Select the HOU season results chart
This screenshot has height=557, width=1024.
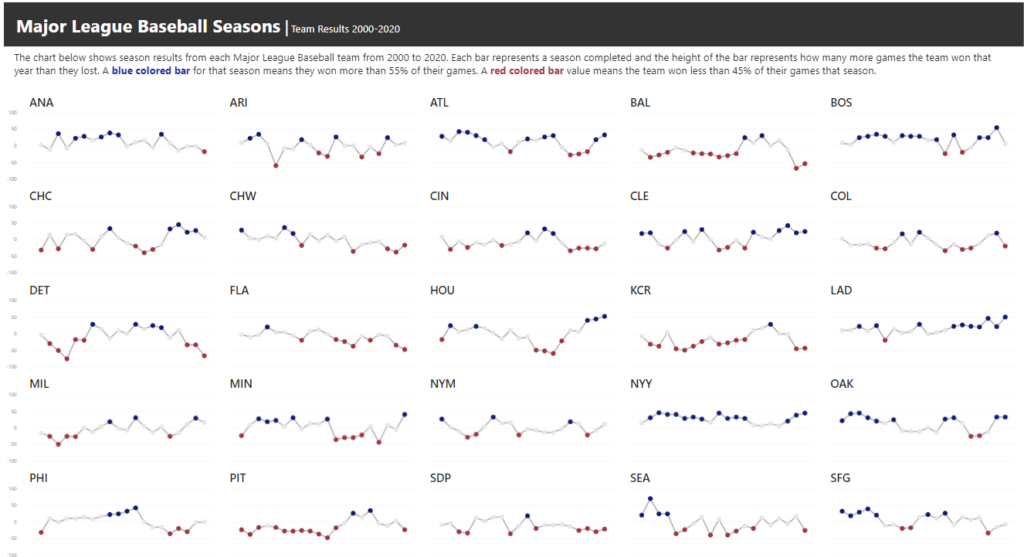[x=522, y=334]
